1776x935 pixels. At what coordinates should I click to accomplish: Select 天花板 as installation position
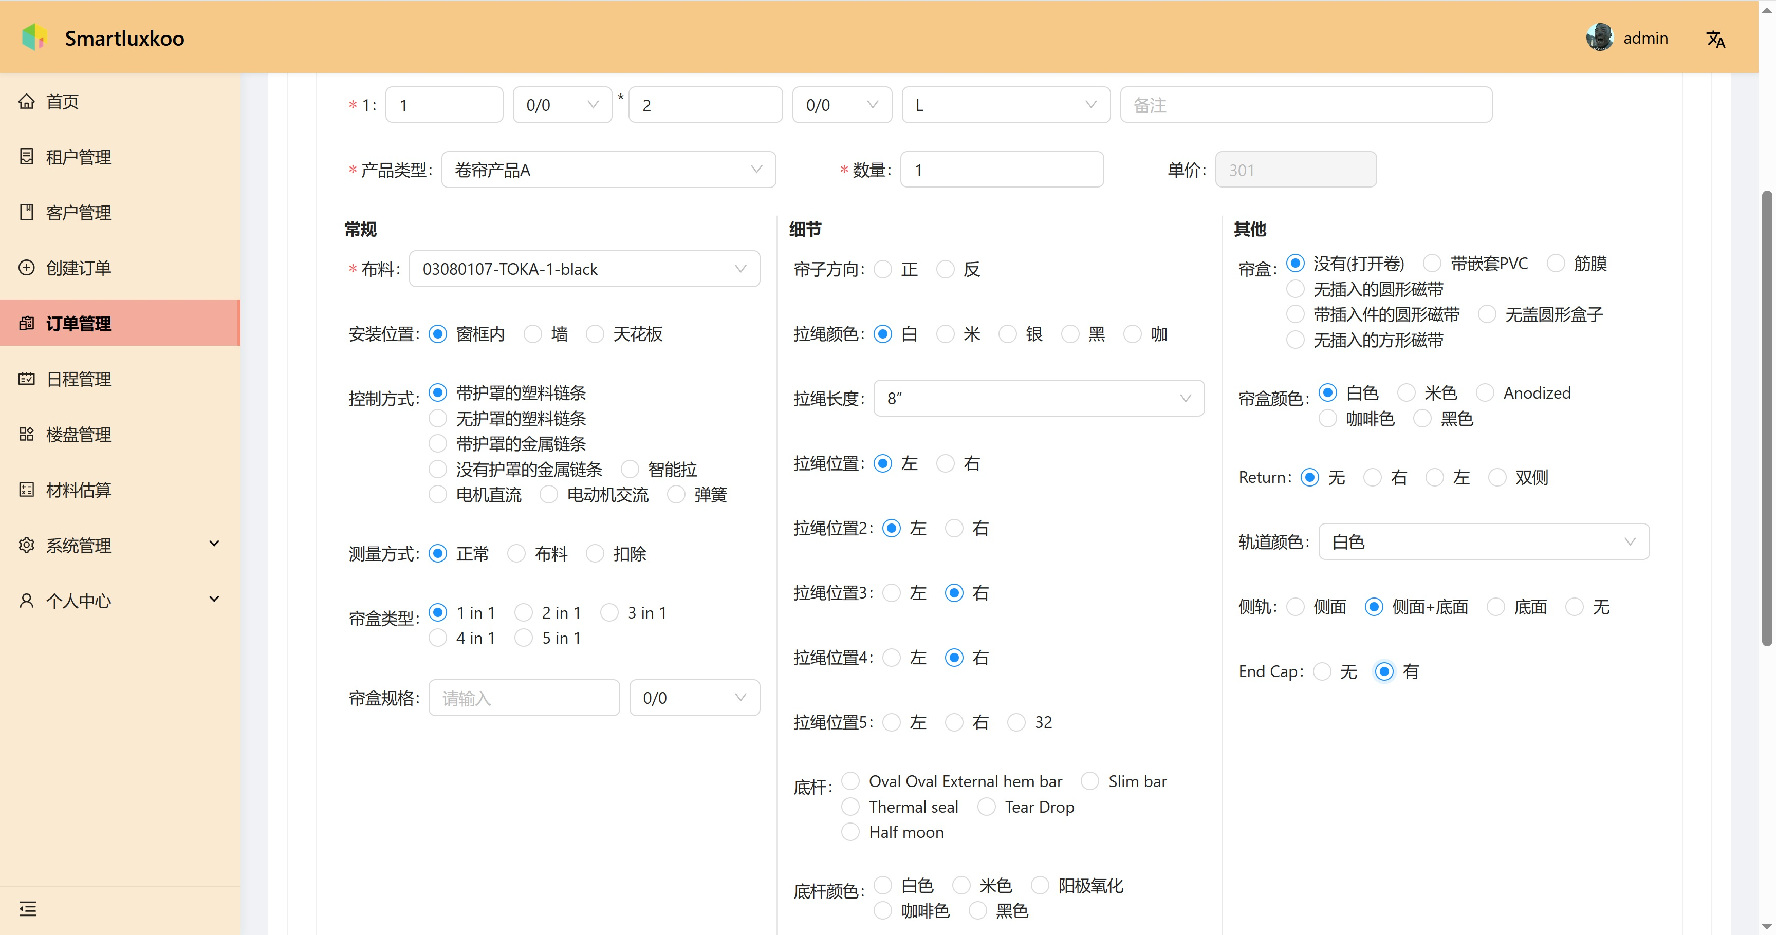tap(596, 334)
